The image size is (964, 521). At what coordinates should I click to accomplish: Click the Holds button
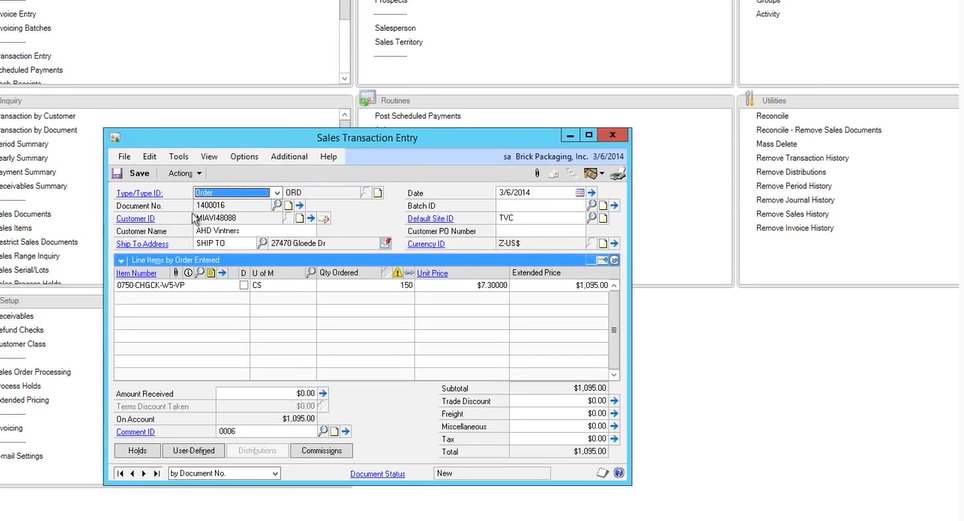tap(138, 451)
